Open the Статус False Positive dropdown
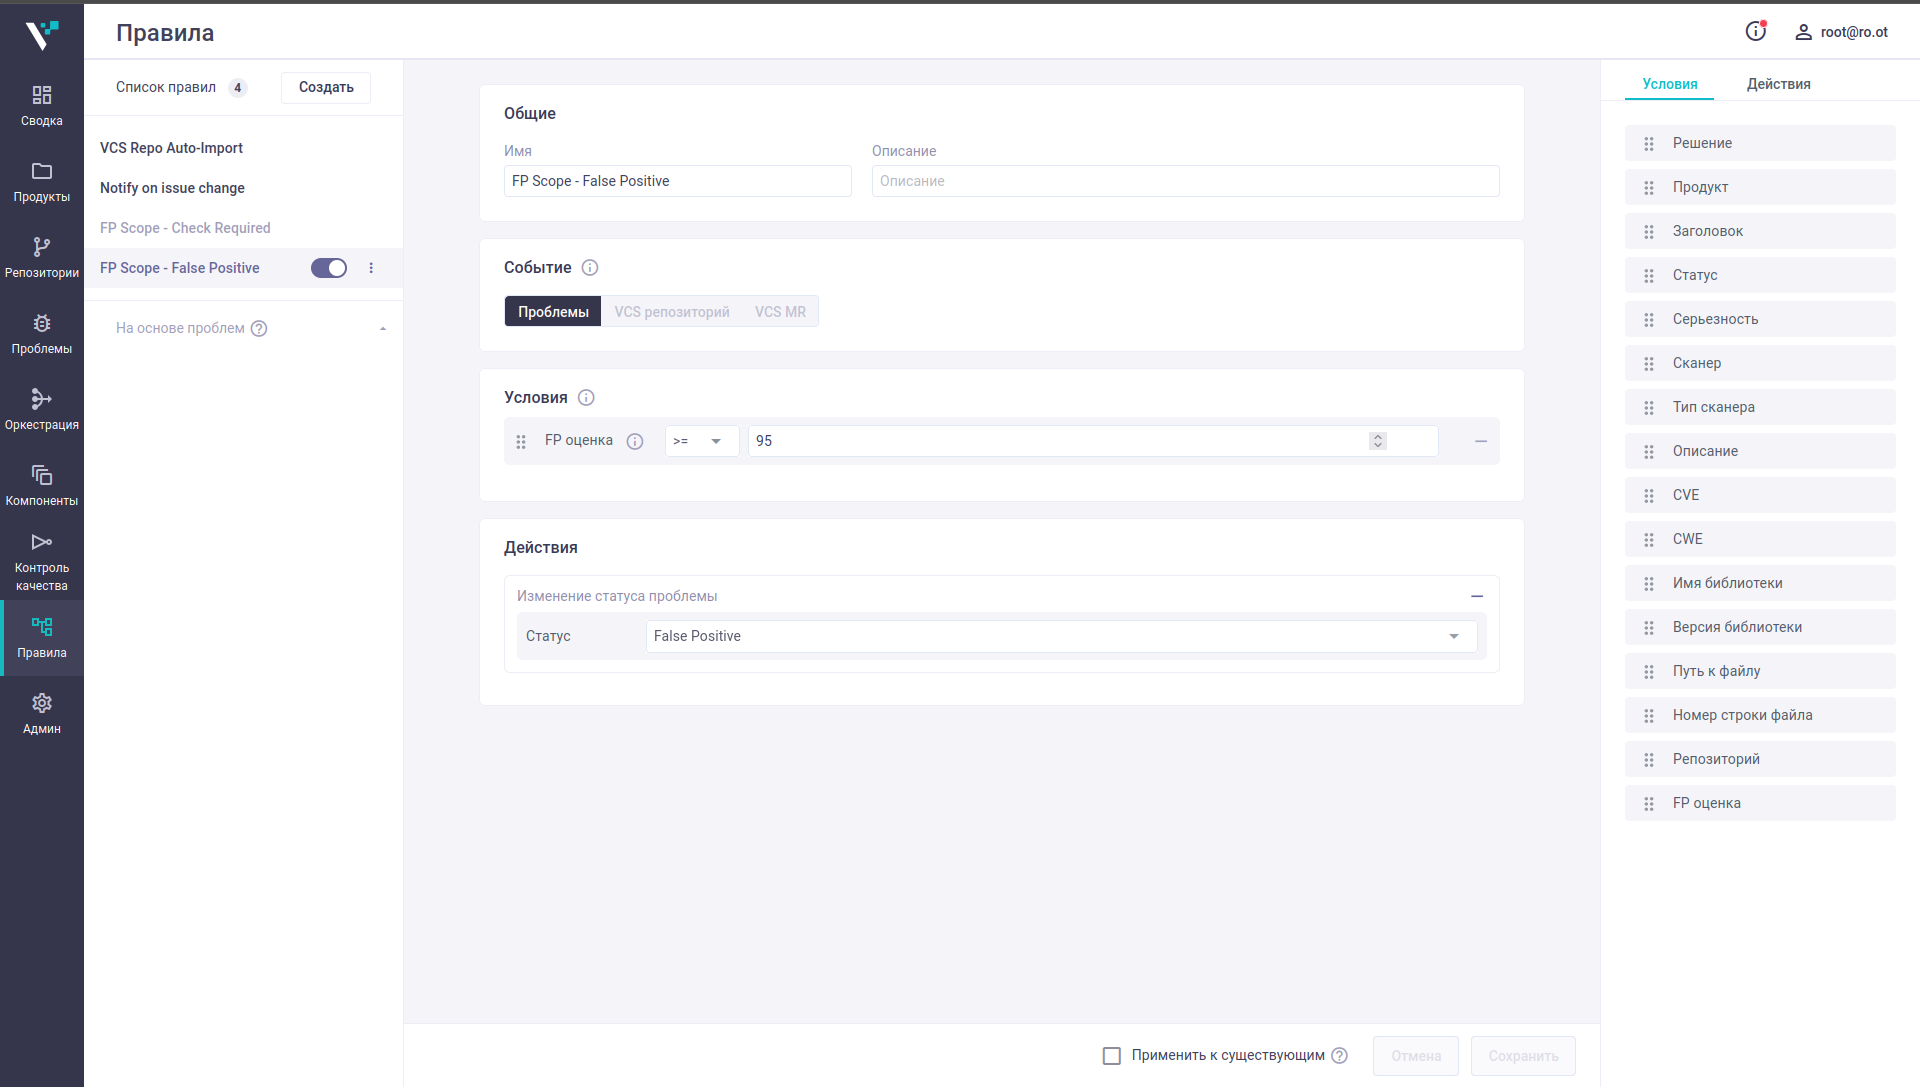Viewport: 1920px width, 1087px height. pos(1060,636)
